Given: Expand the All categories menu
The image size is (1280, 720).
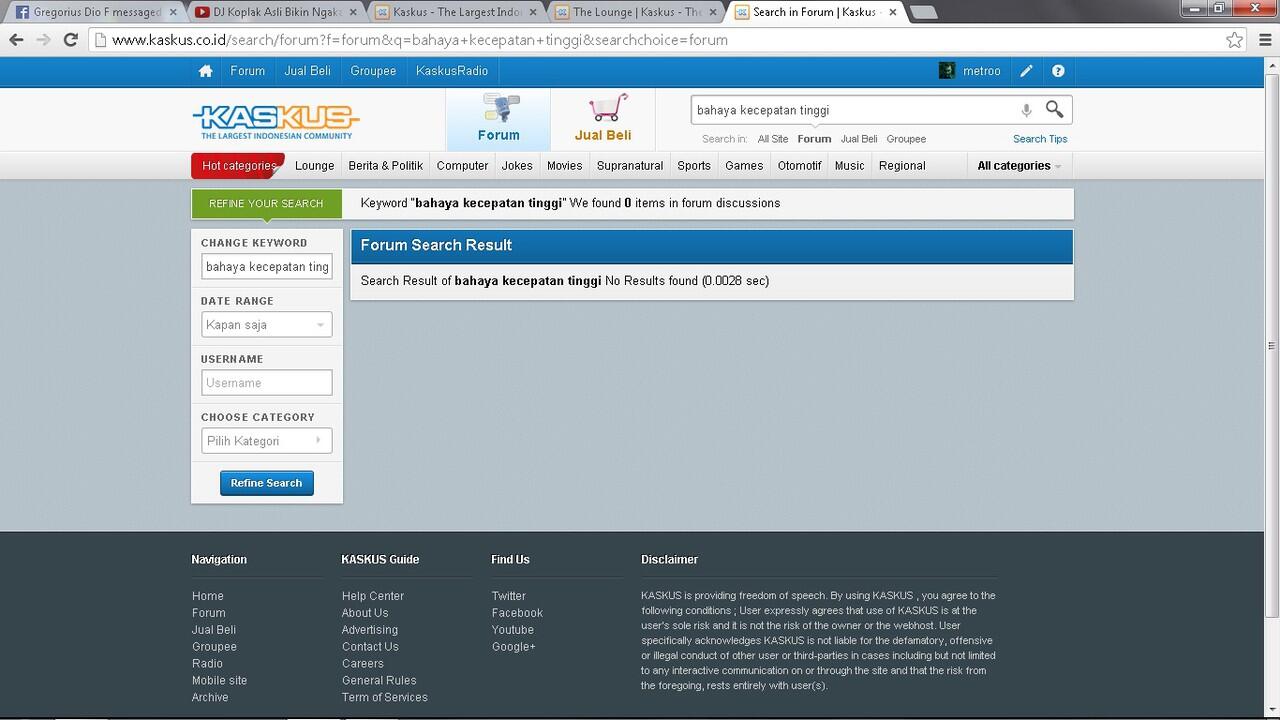Looking at the screenshot, I should pos(1019,166).
